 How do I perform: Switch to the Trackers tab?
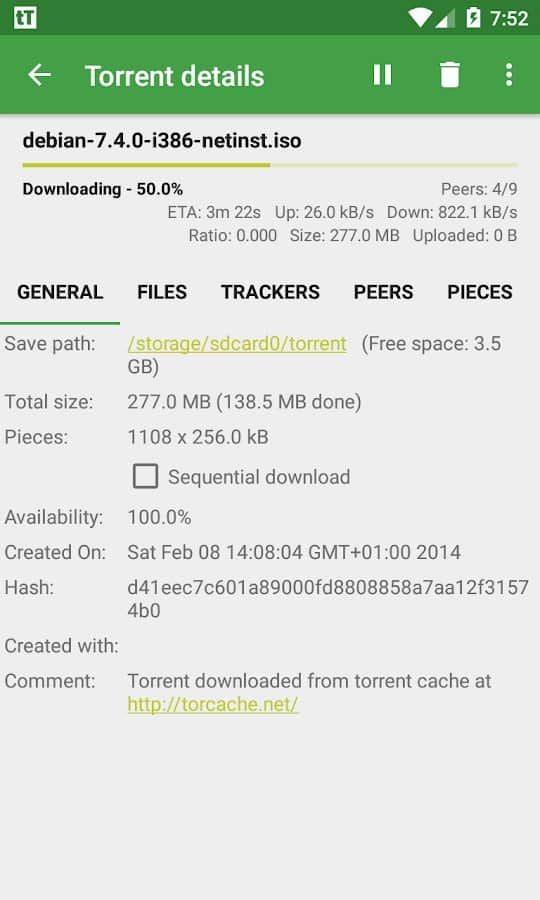(x=270, y=292)
